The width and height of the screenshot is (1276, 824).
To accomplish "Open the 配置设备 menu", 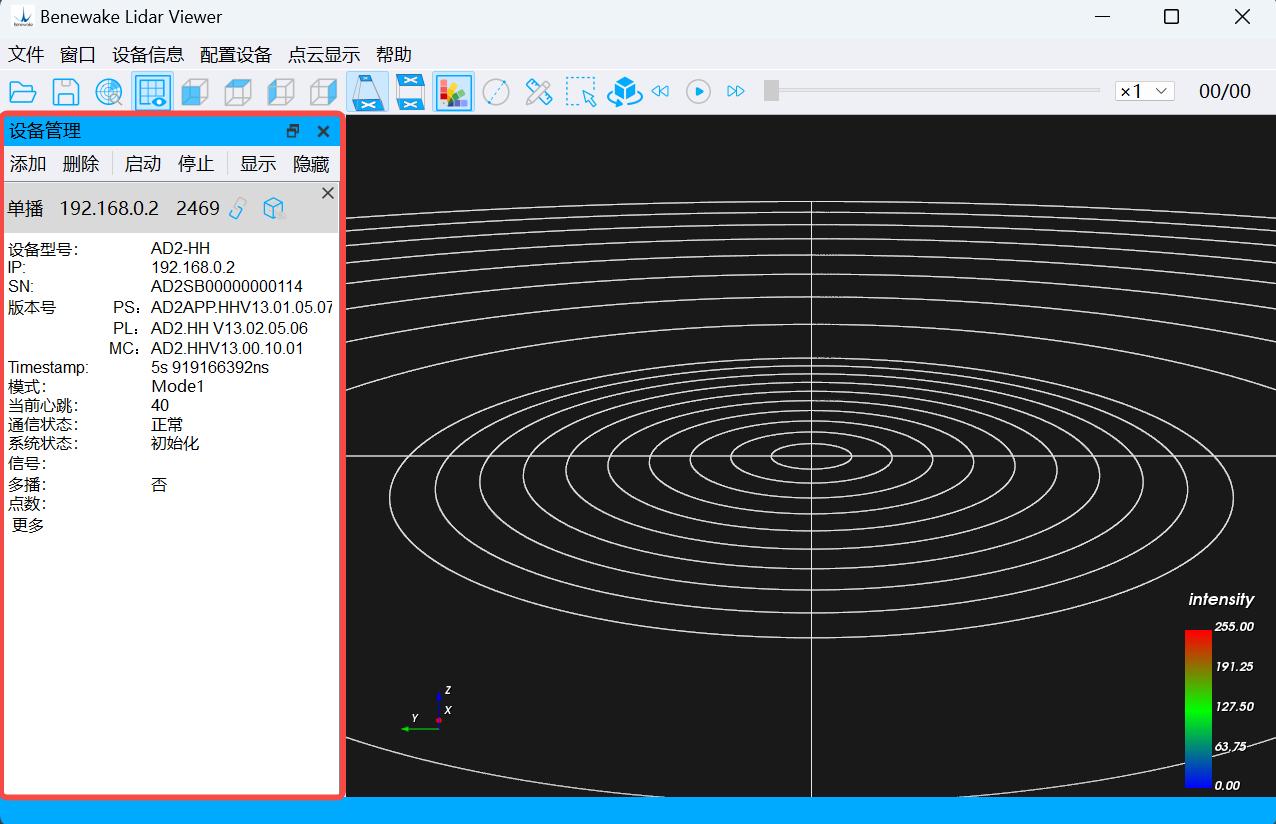I will click(236, 55).
